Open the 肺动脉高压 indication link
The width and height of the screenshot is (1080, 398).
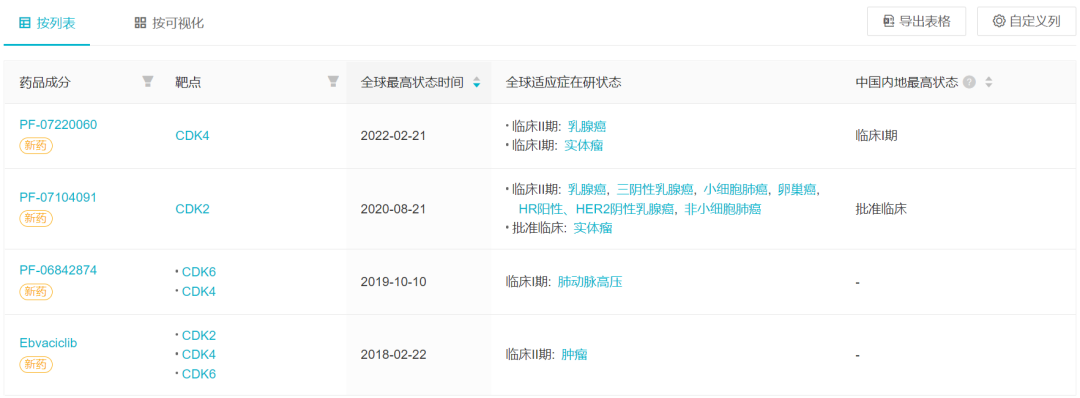pos(590,282)
